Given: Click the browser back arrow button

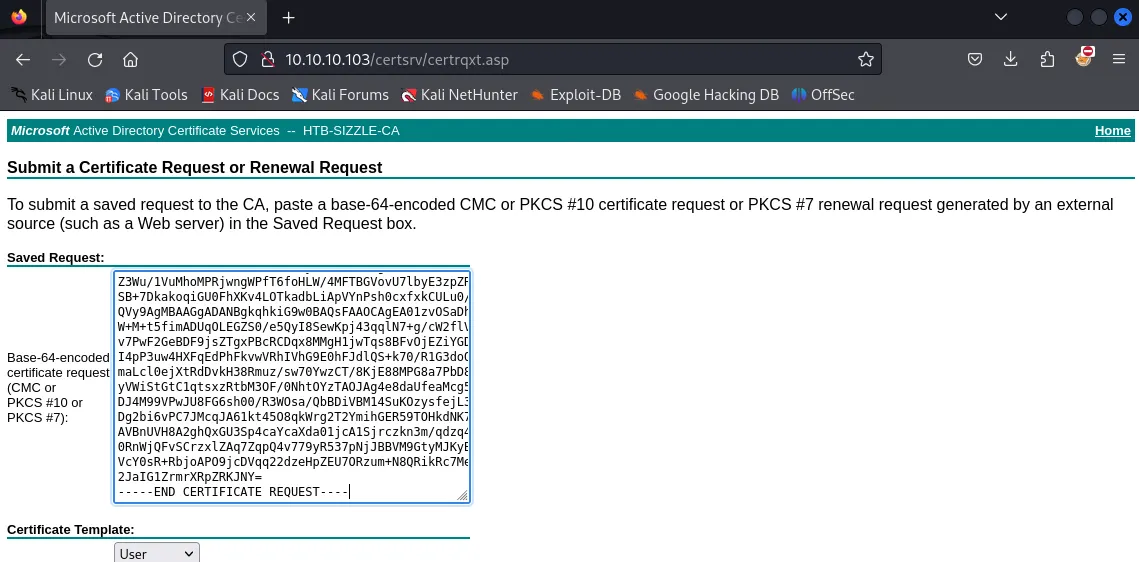Looking at the screenshot, I should 23,60.
